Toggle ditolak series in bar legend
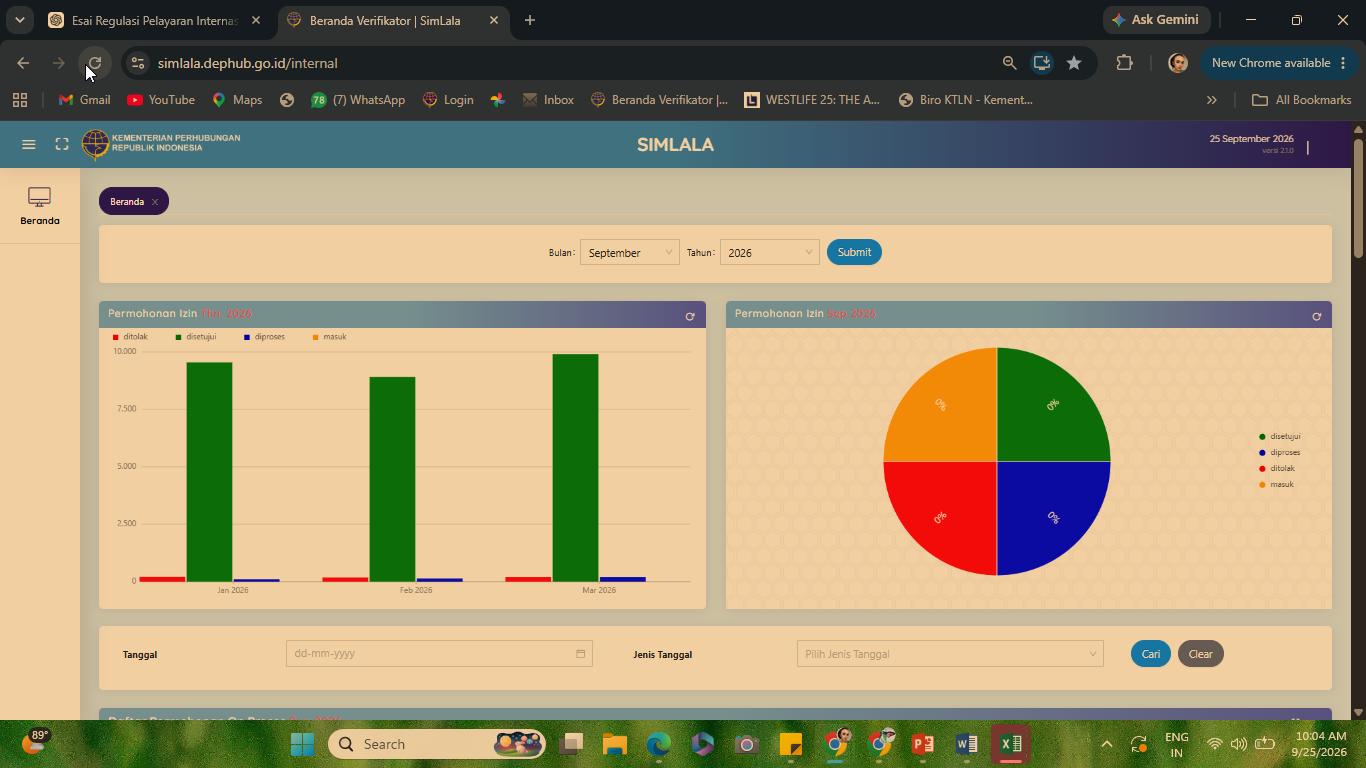1366x768 pixels. (x=130, y=337)
